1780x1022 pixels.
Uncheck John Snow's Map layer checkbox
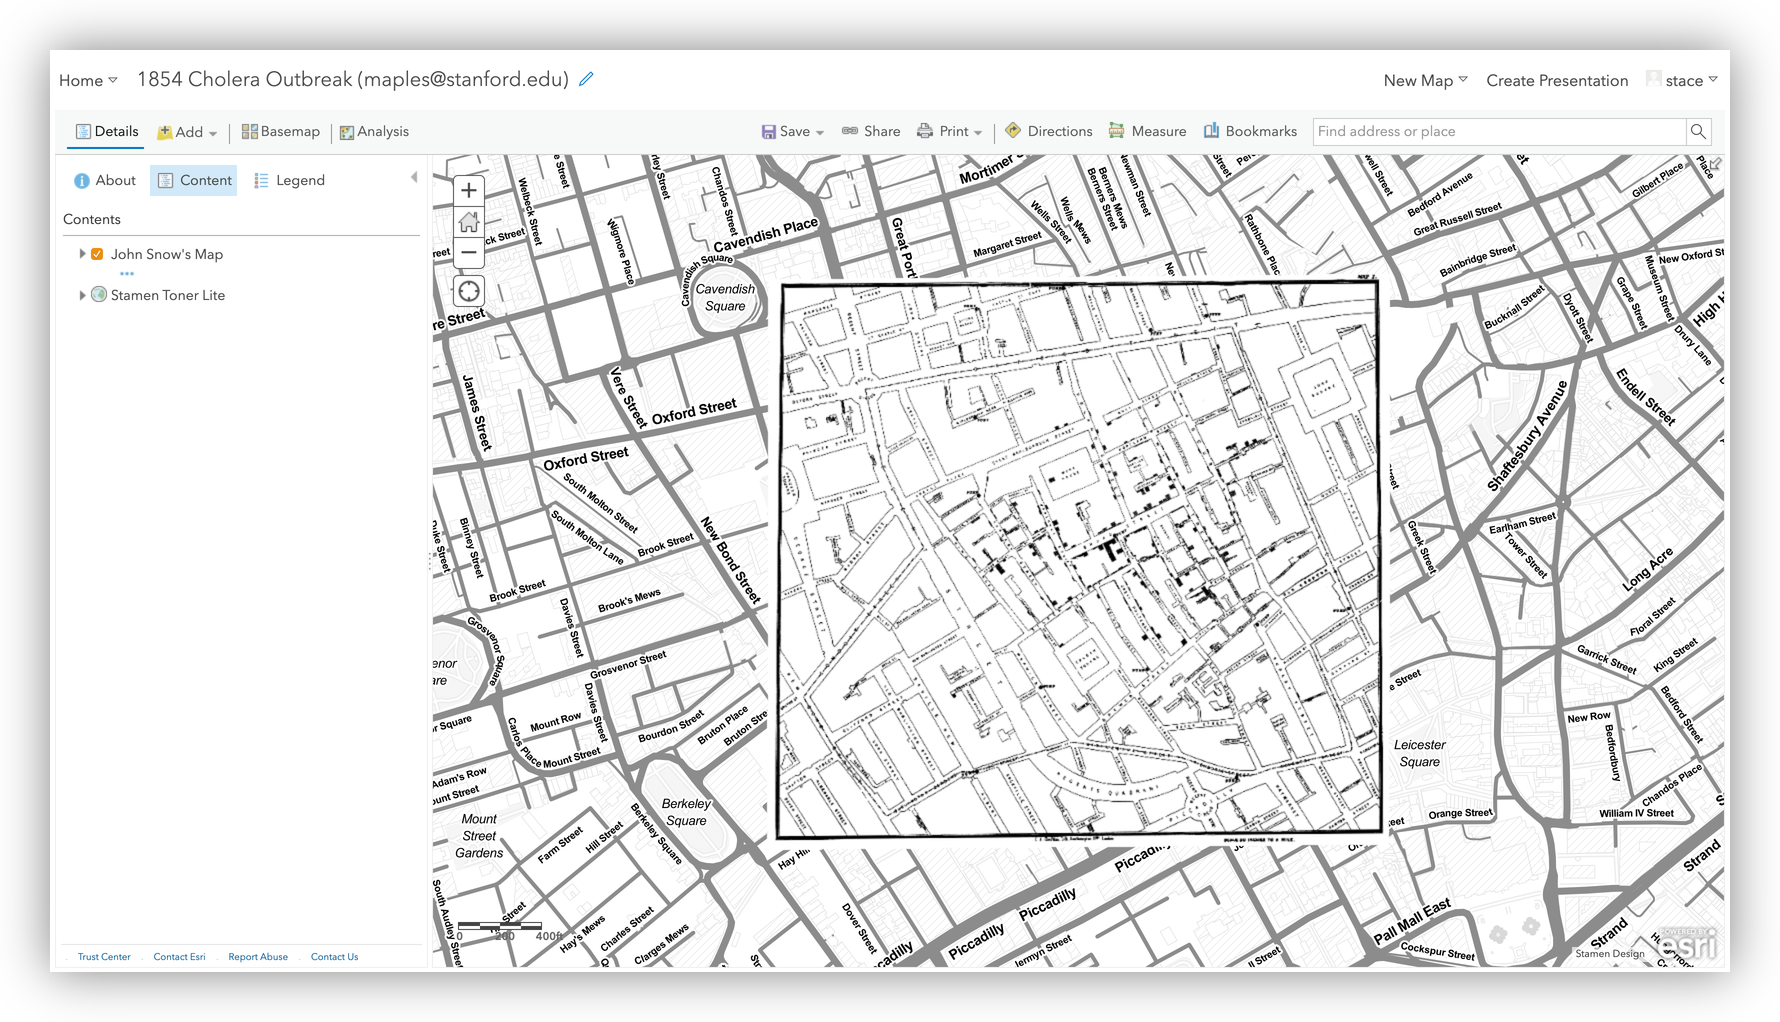pos(97,254)
